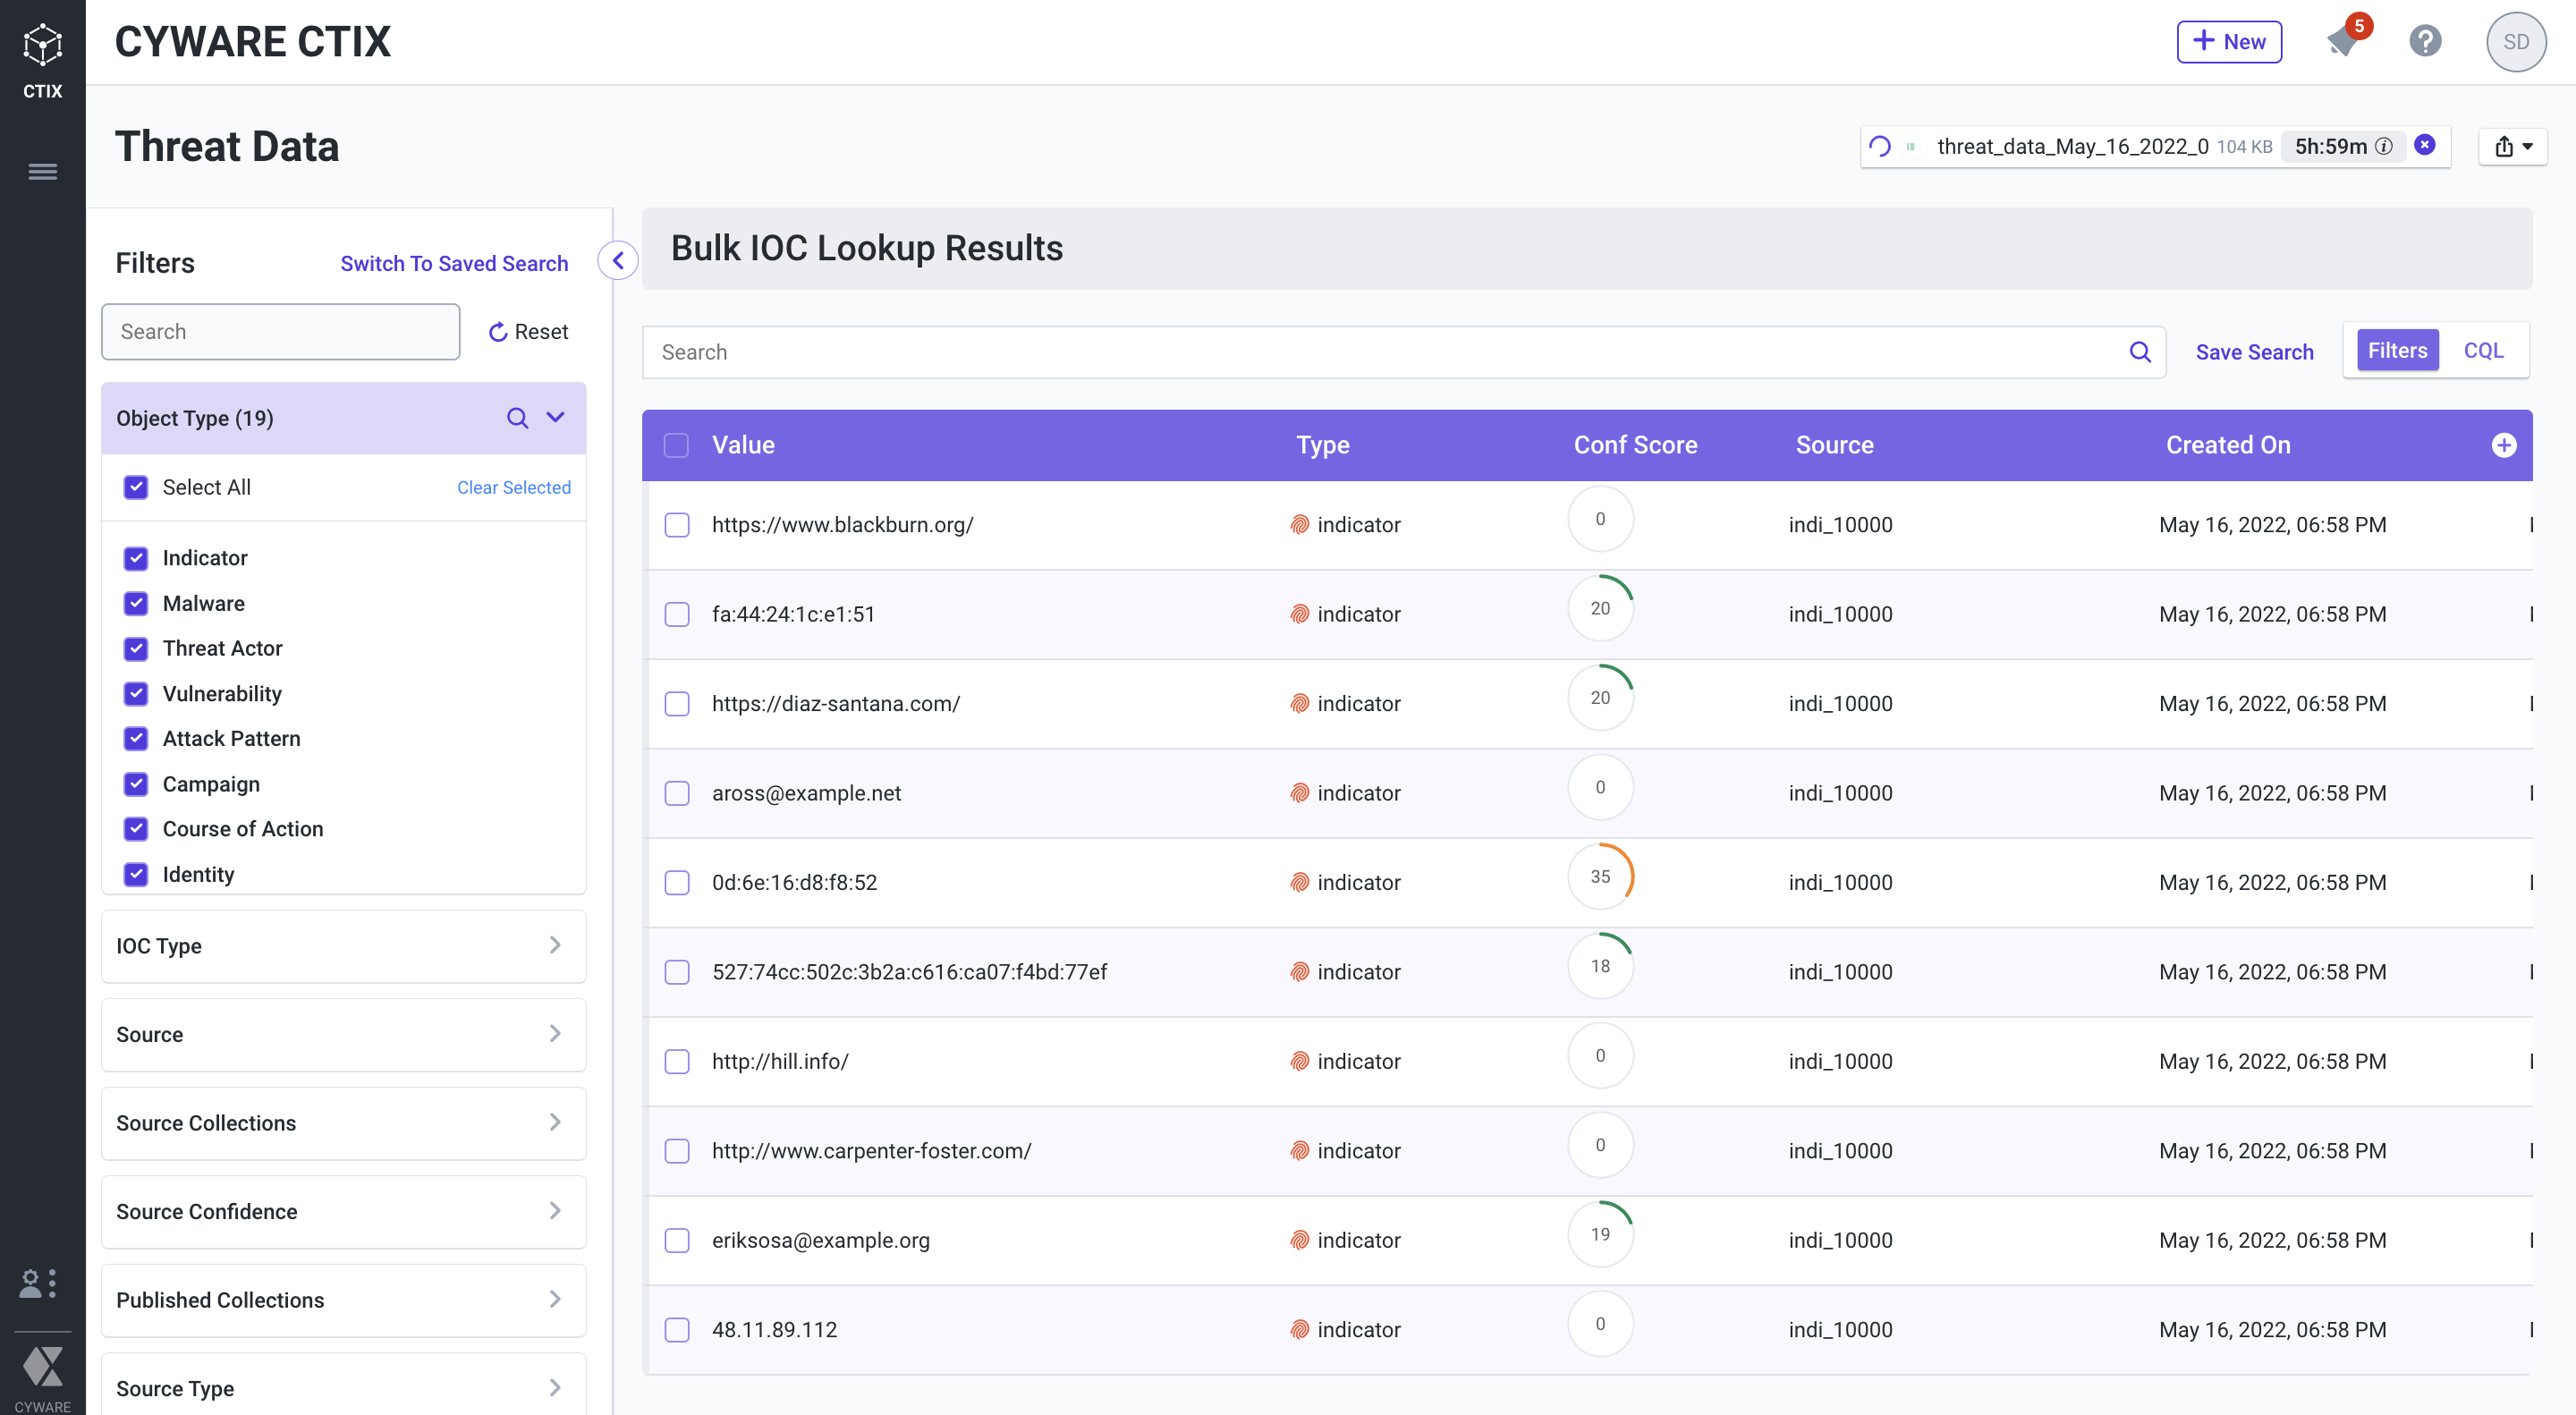
Task: Click the main results Search field
Action: 1390,352
